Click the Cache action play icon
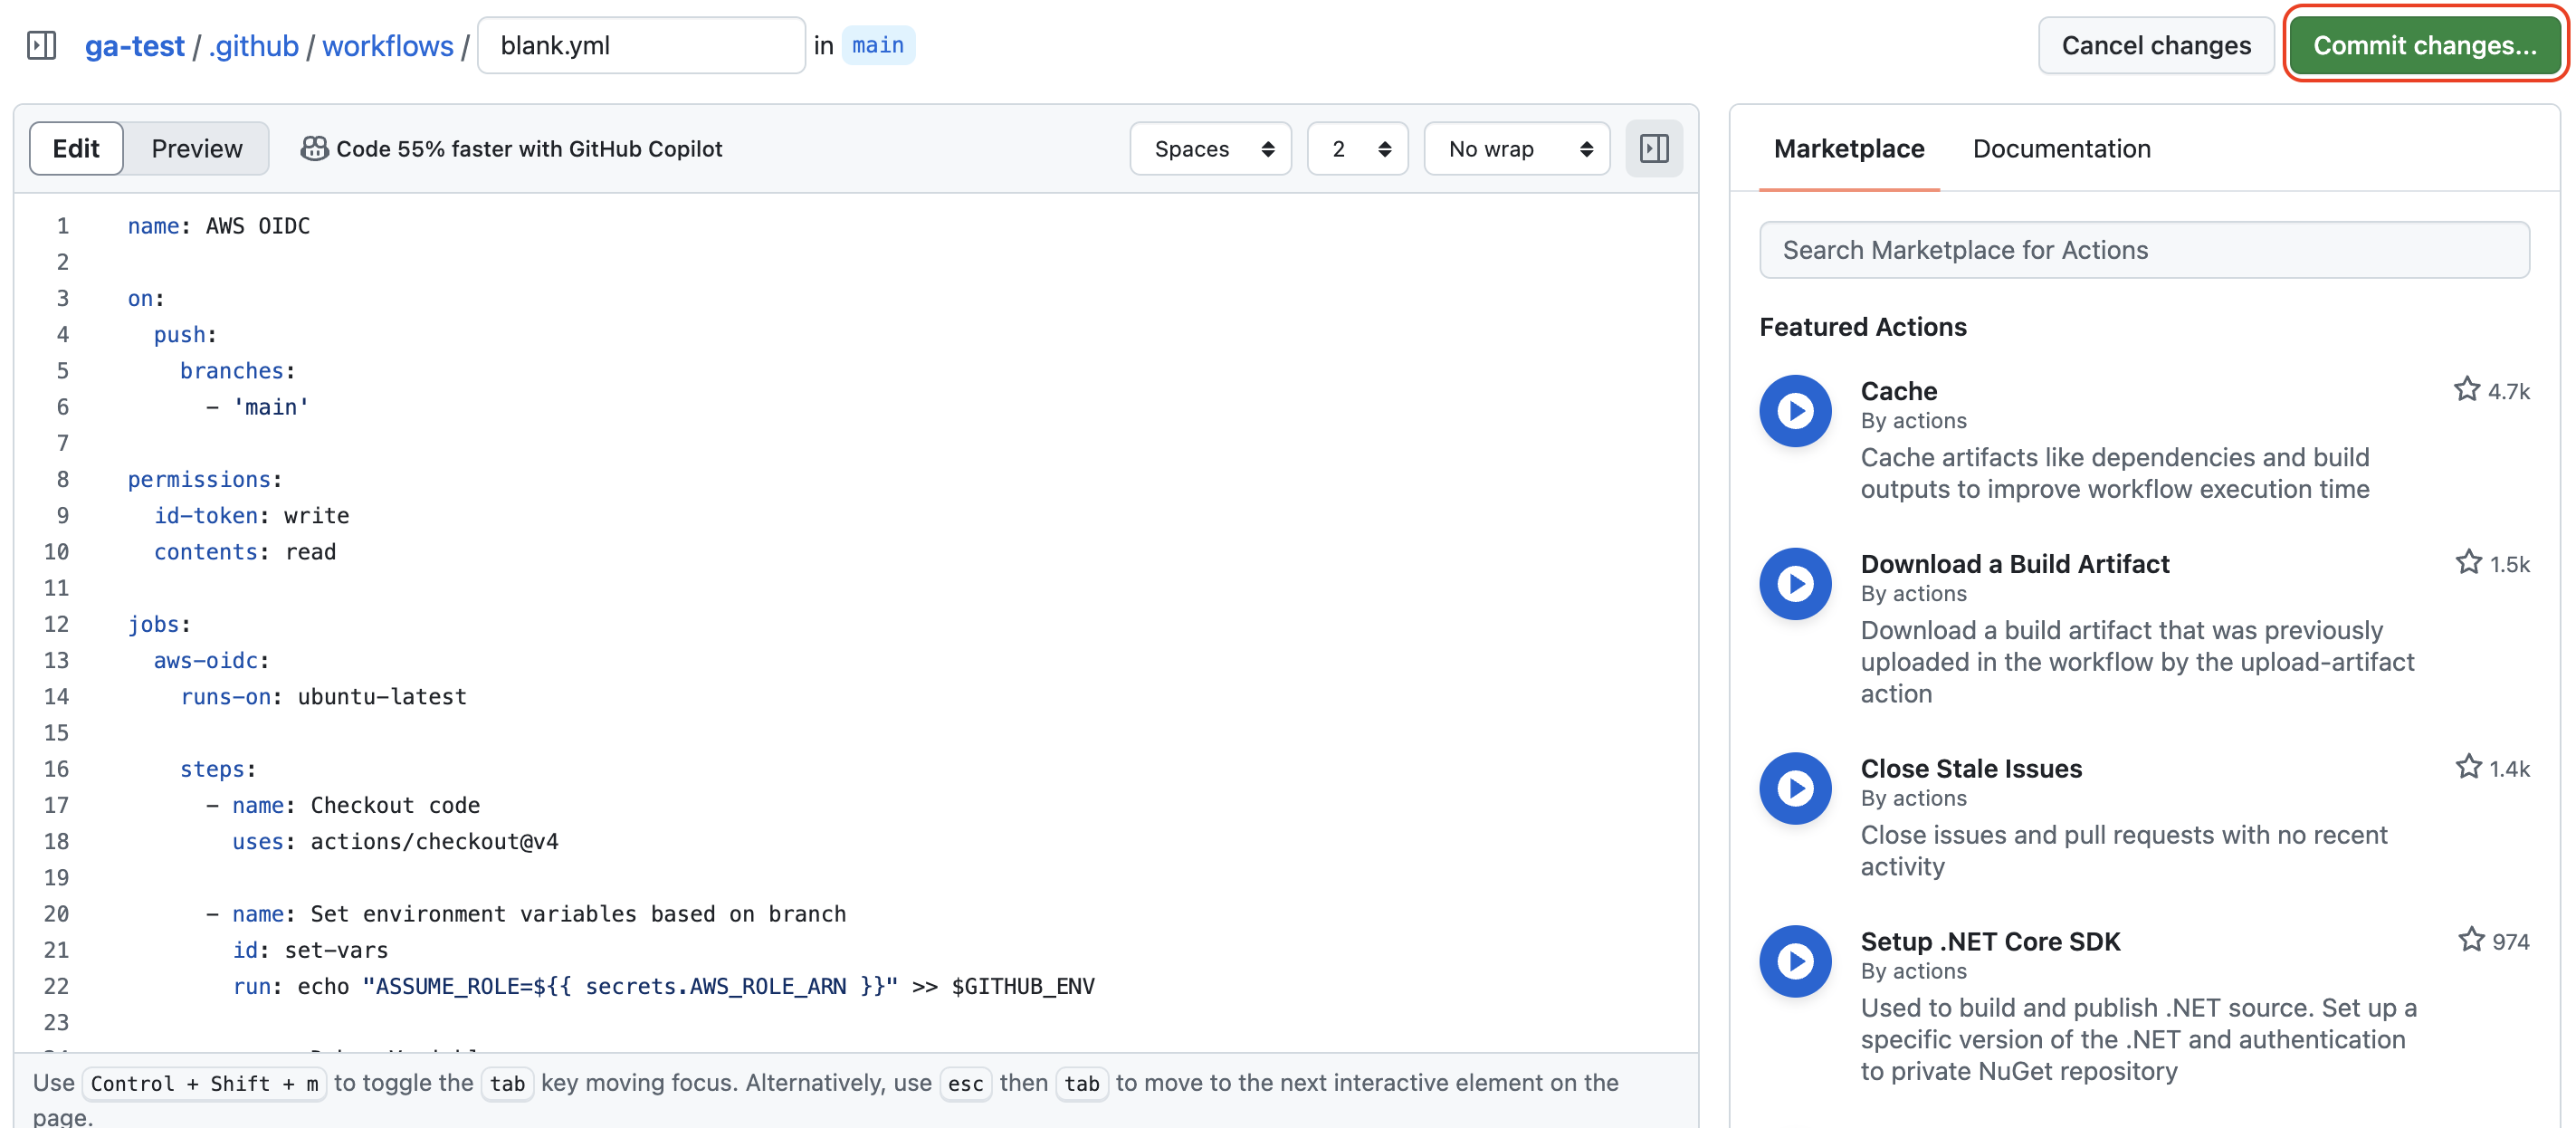Viewport: 2576px width, 1128px height. pos(1795,410)
